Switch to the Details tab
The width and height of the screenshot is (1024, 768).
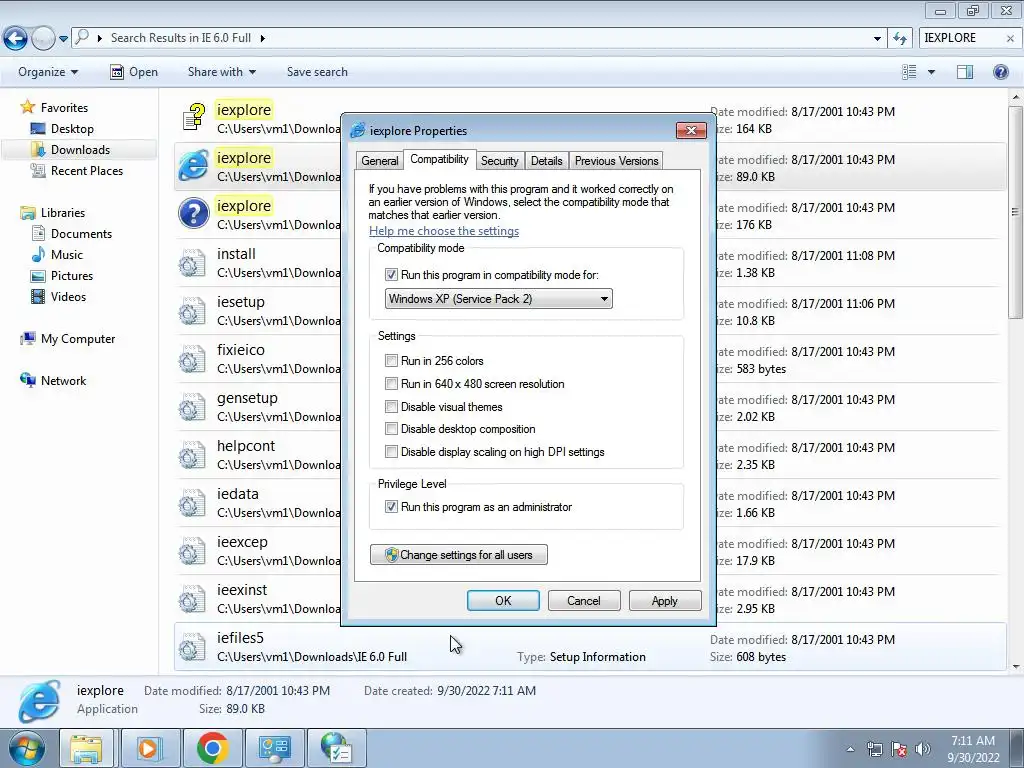tap(547, 161)
